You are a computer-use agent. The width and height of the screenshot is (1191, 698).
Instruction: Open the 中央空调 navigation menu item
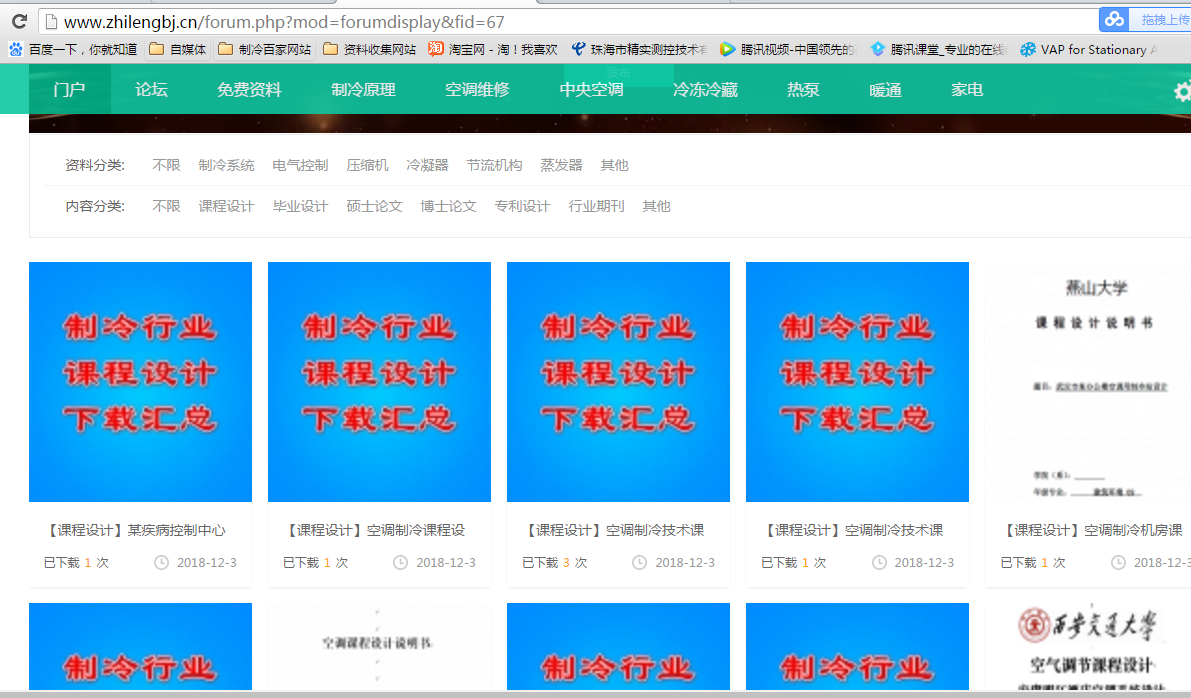coord(591,90)
